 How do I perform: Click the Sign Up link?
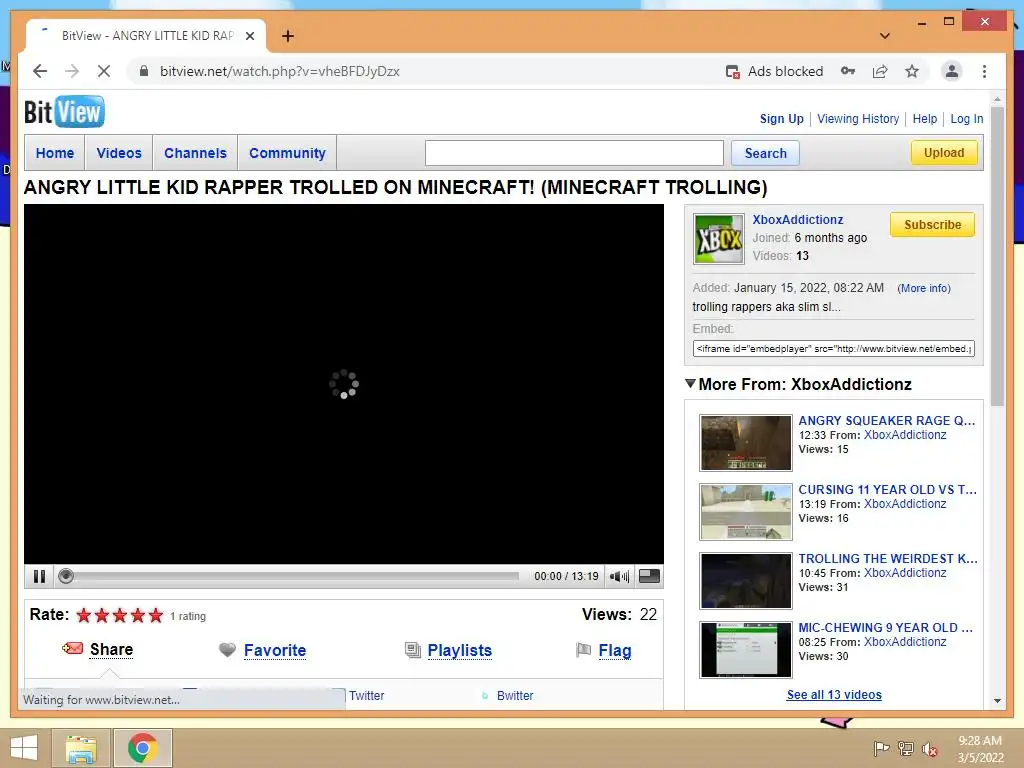[781, 119]
